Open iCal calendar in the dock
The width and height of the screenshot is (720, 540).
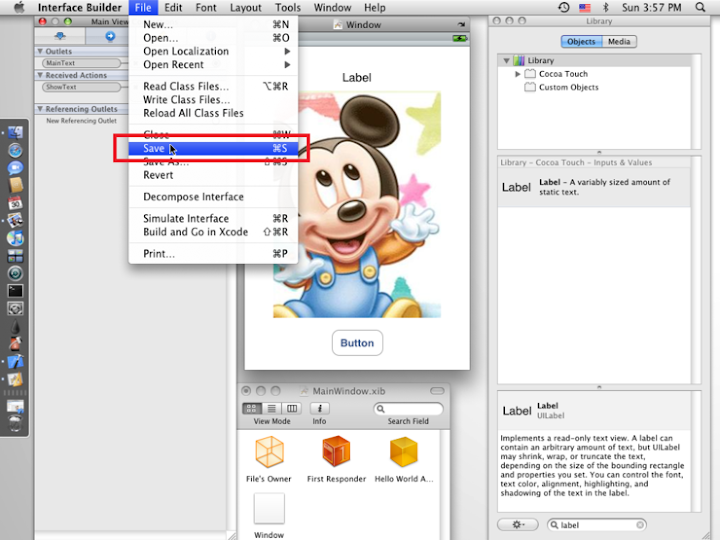click(15, 203)
